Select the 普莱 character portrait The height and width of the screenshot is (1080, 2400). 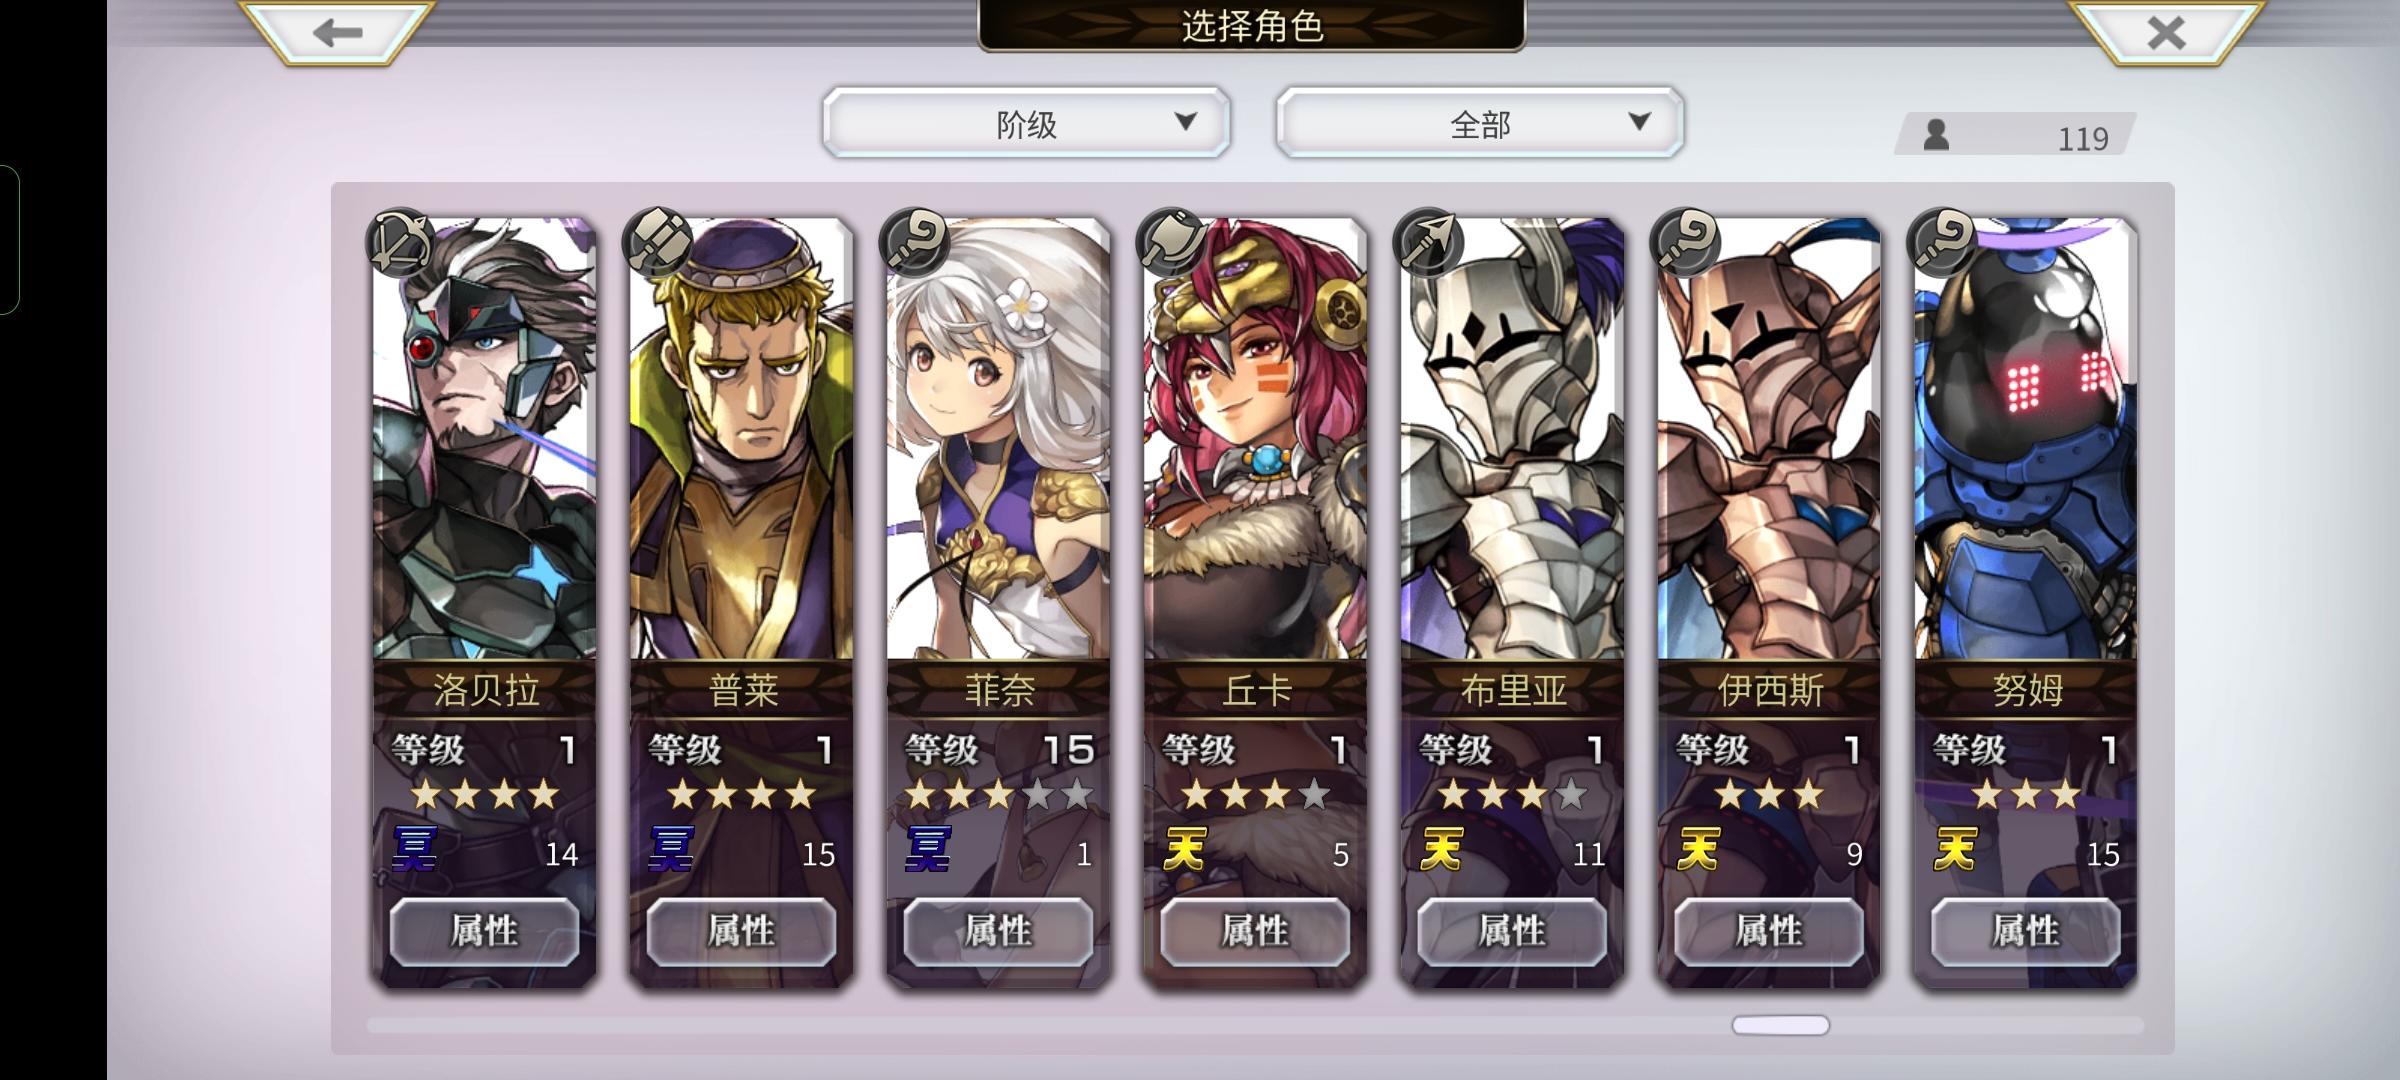pyautogui.click(x=741, y=440)
